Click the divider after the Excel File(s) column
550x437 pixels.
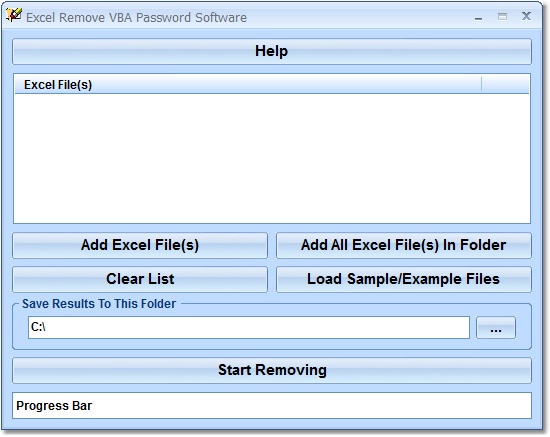point(482,85)
